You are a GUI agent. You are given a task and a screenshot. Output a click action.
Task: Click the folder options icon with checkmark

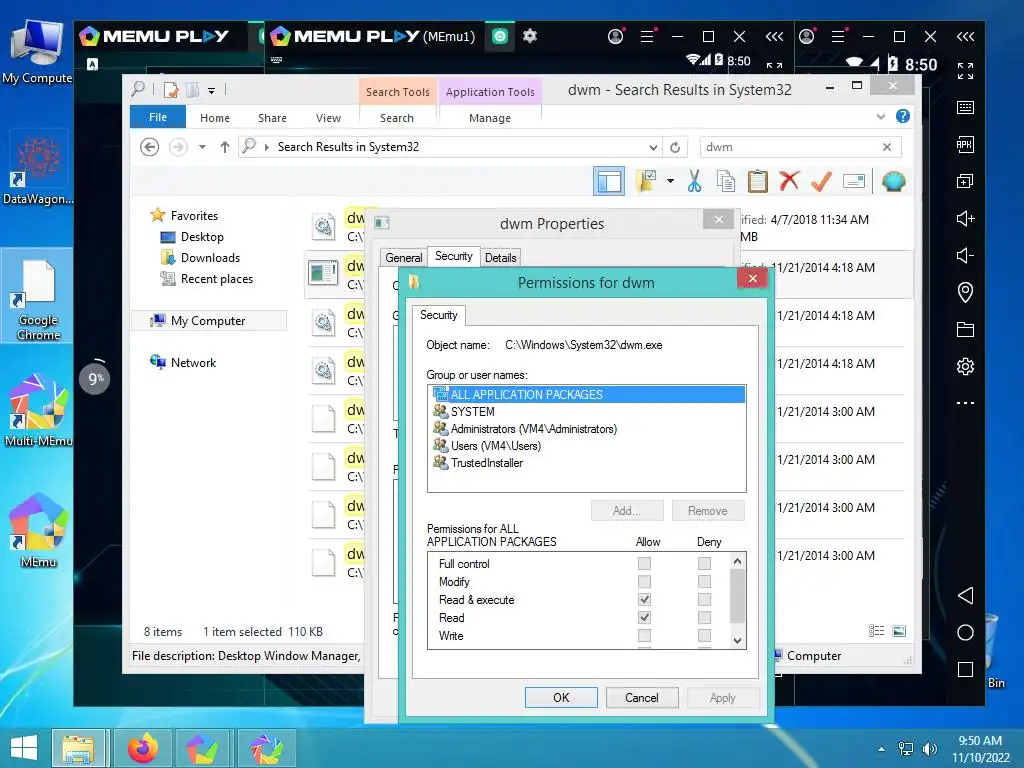(647, 181)
